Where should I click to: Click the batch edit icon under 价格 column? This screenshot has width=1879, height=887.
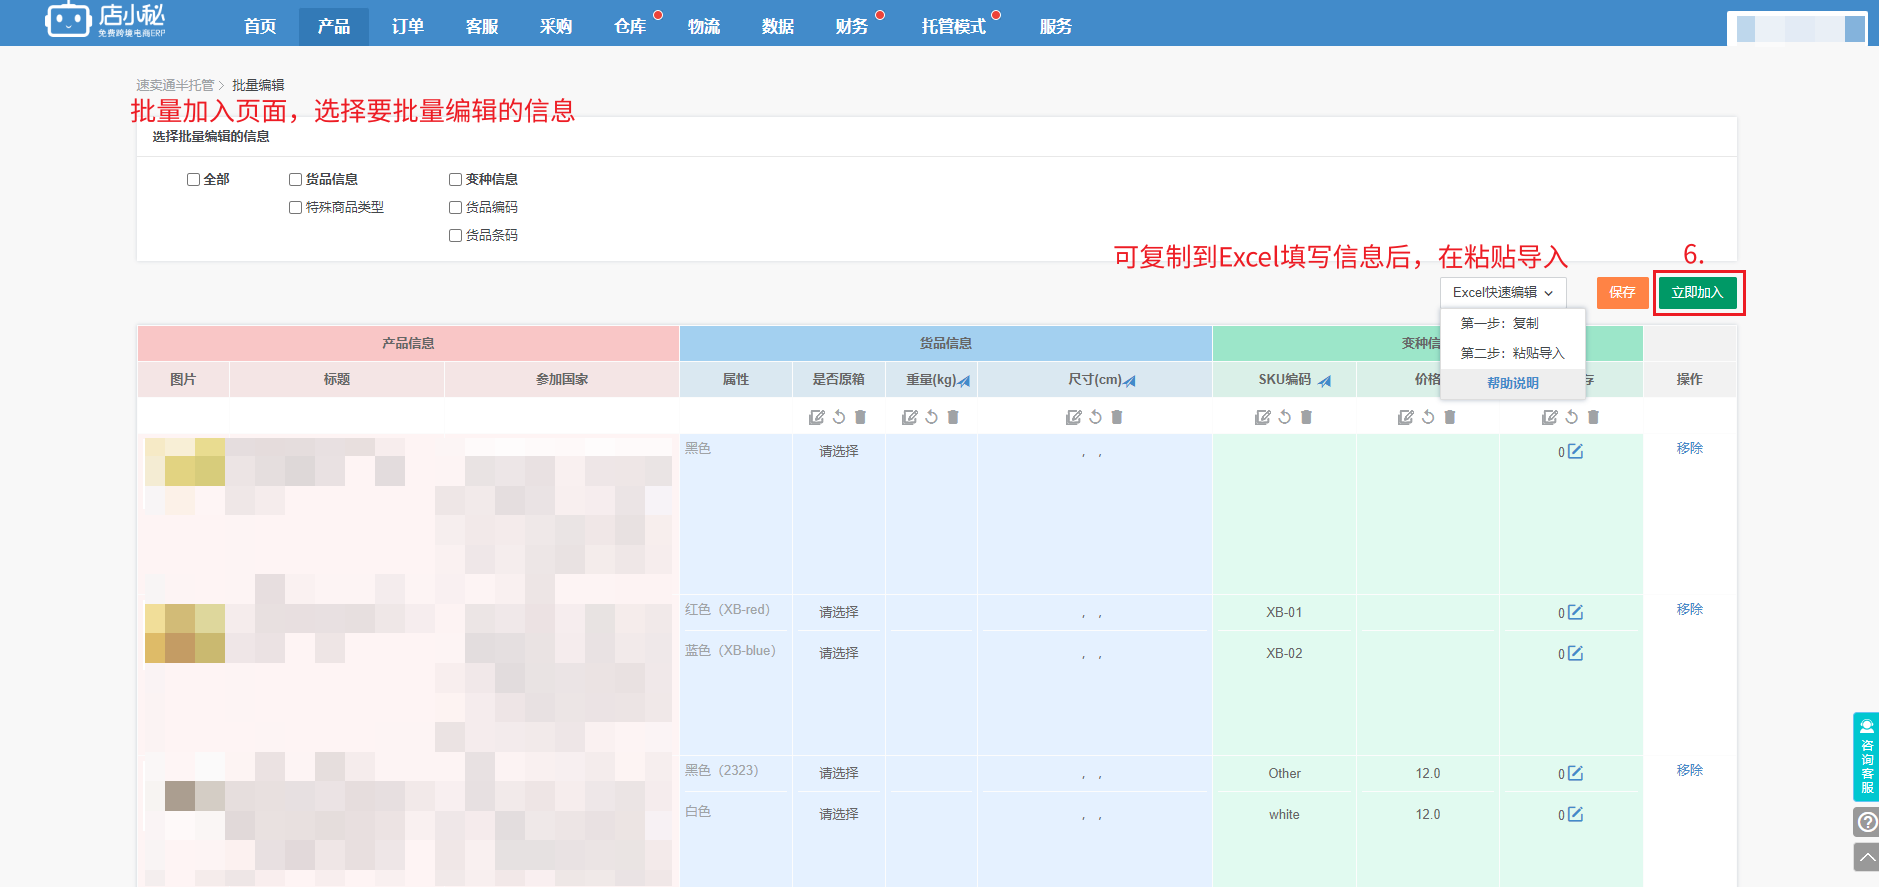(1406, 417)
